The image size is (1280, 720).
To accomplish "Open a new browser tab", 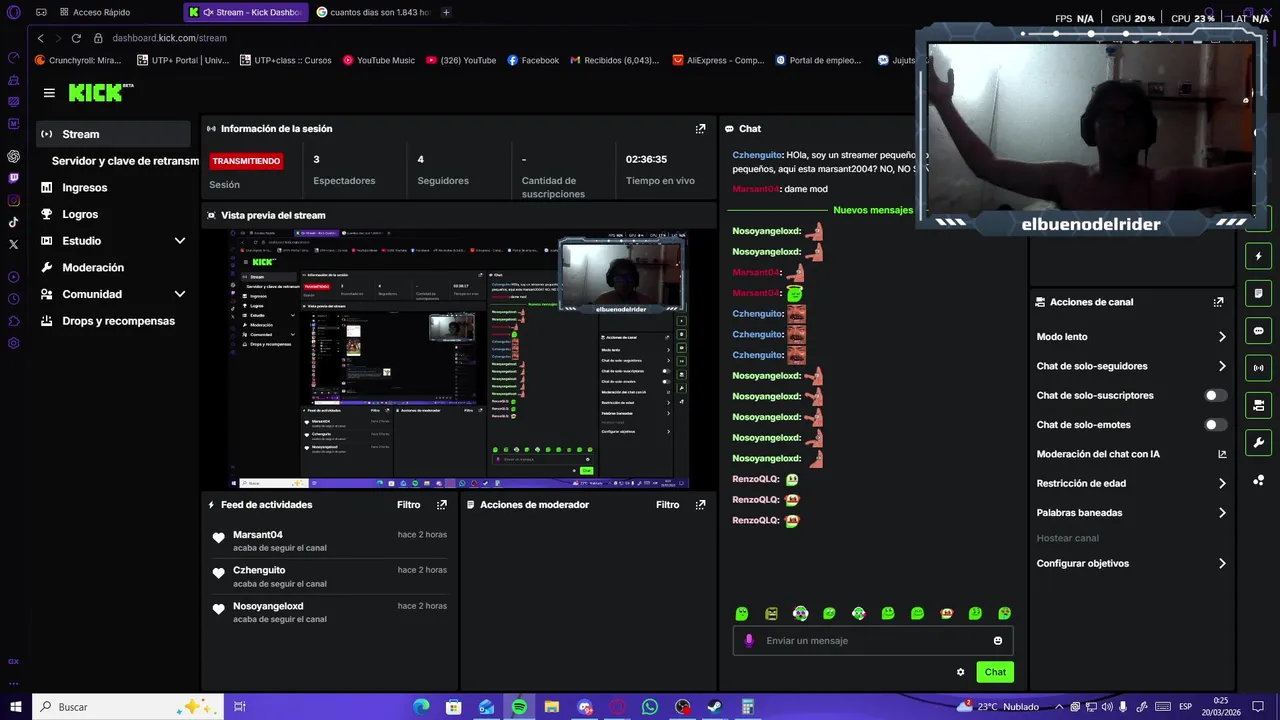I will tap(446, 12).
